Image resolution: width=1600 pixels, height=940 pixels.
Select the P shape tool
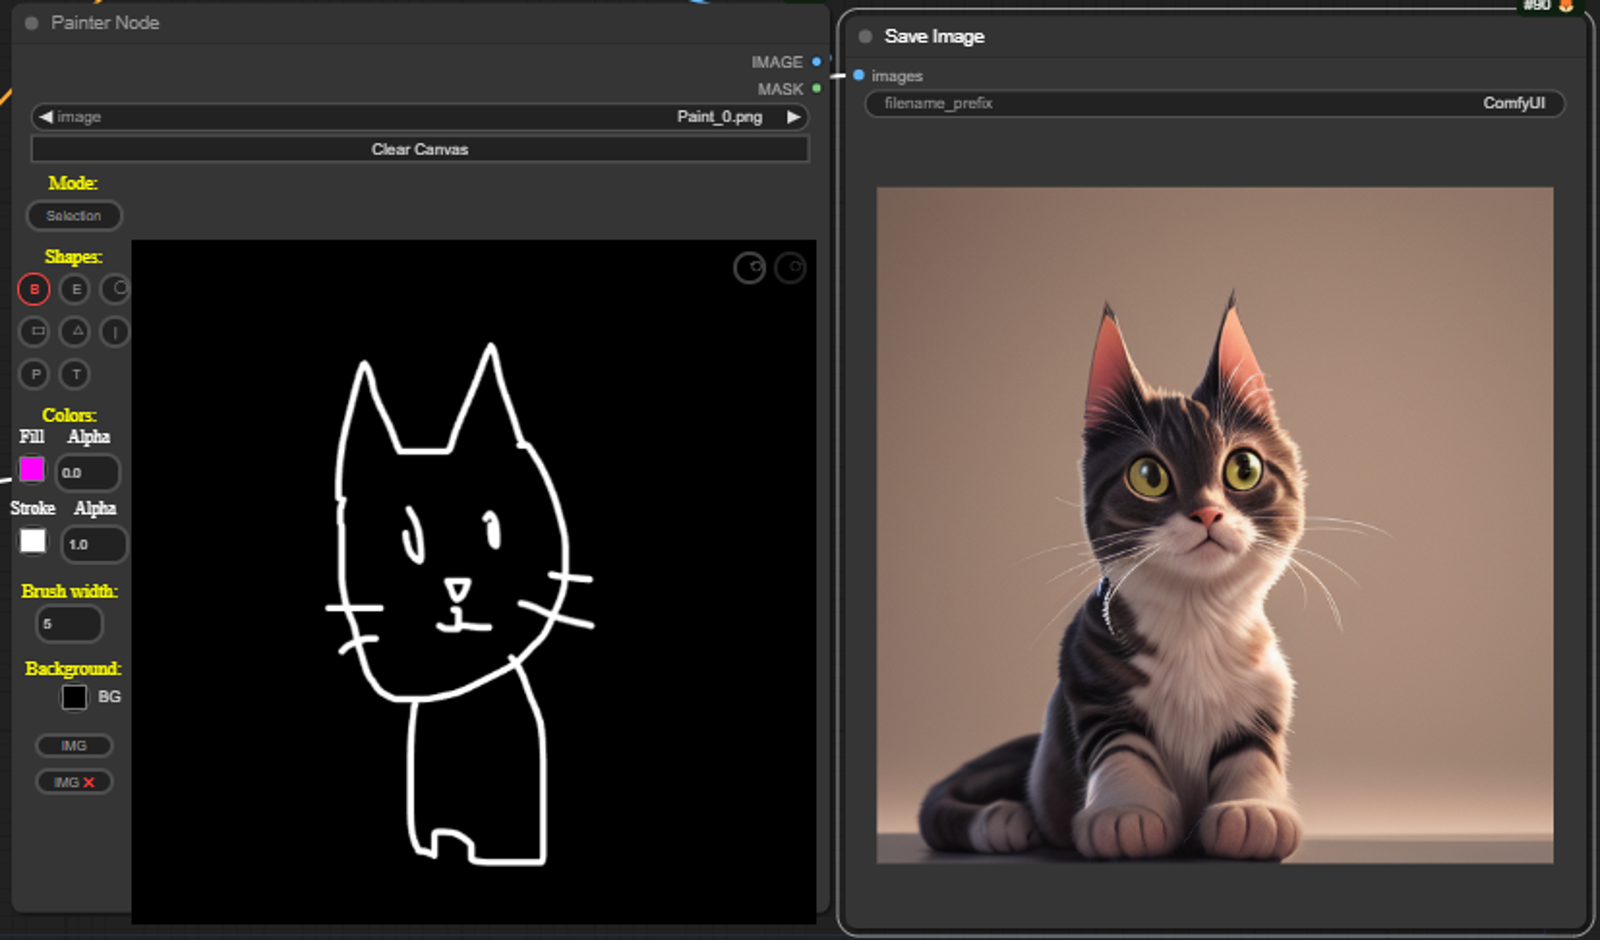35,374
